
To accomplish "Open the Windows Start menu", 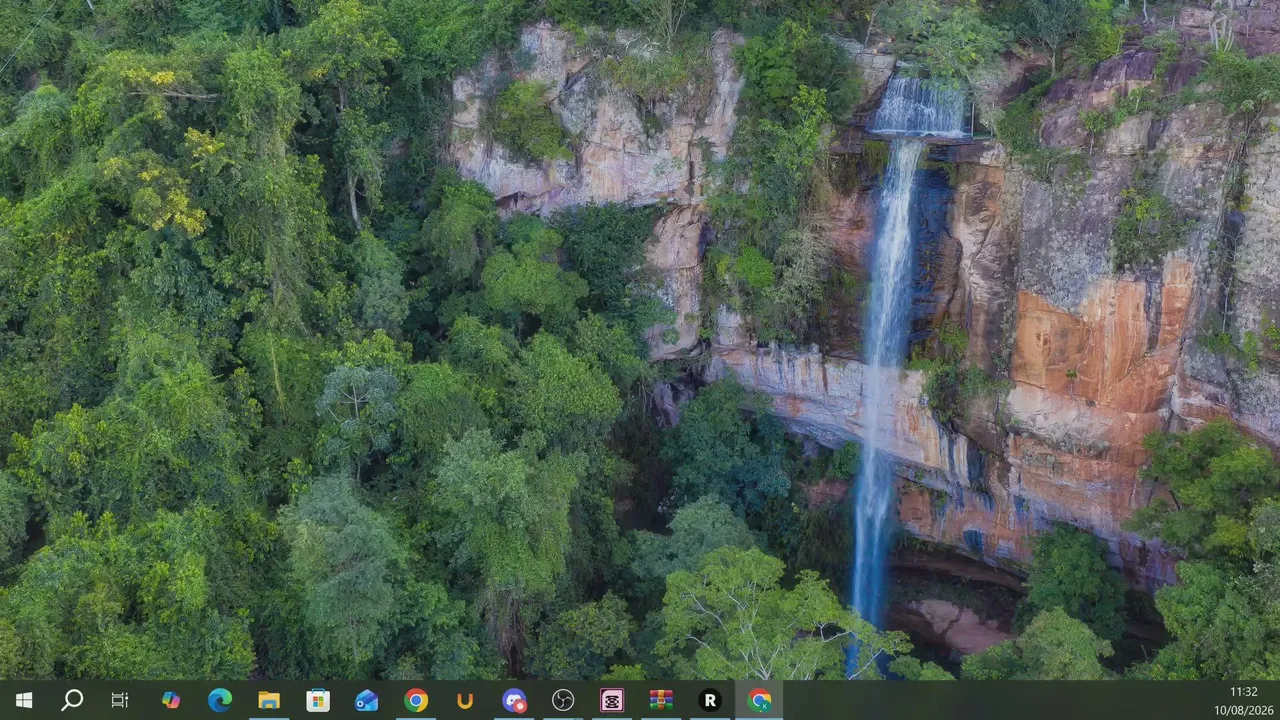I will tap(24, 700).
